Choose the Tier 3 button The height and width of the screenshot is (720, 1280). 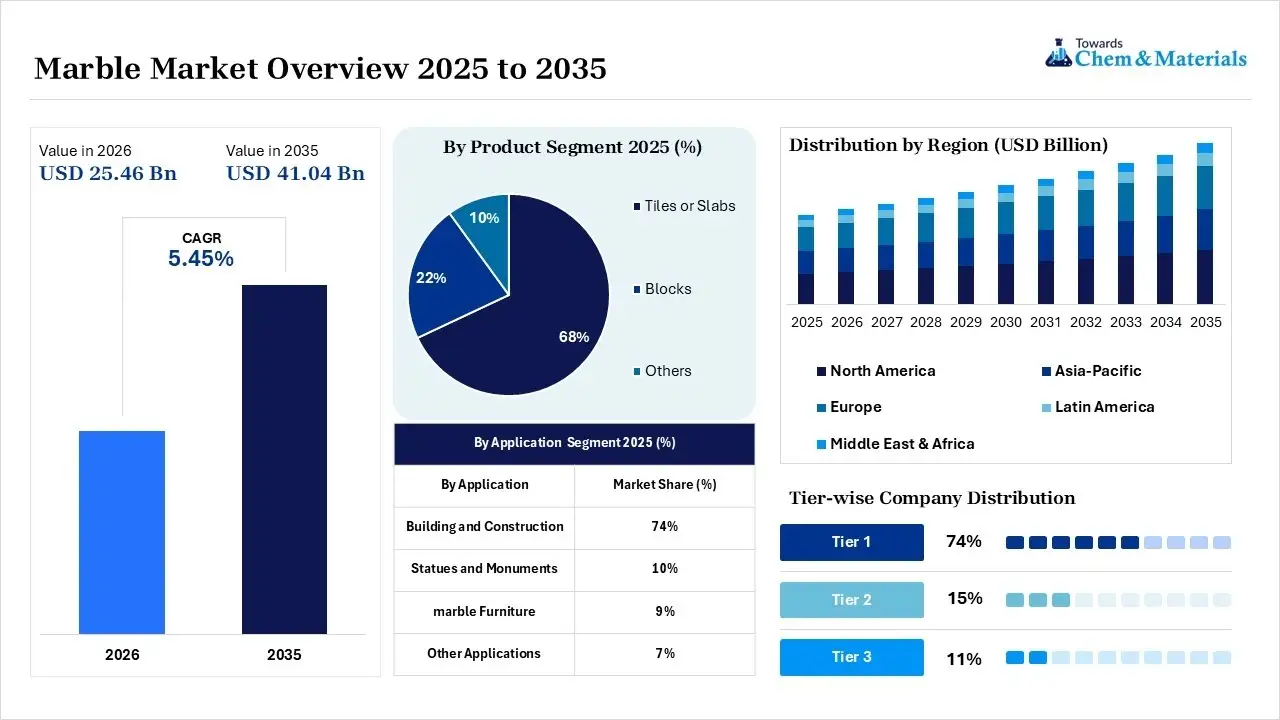point(852,657)
